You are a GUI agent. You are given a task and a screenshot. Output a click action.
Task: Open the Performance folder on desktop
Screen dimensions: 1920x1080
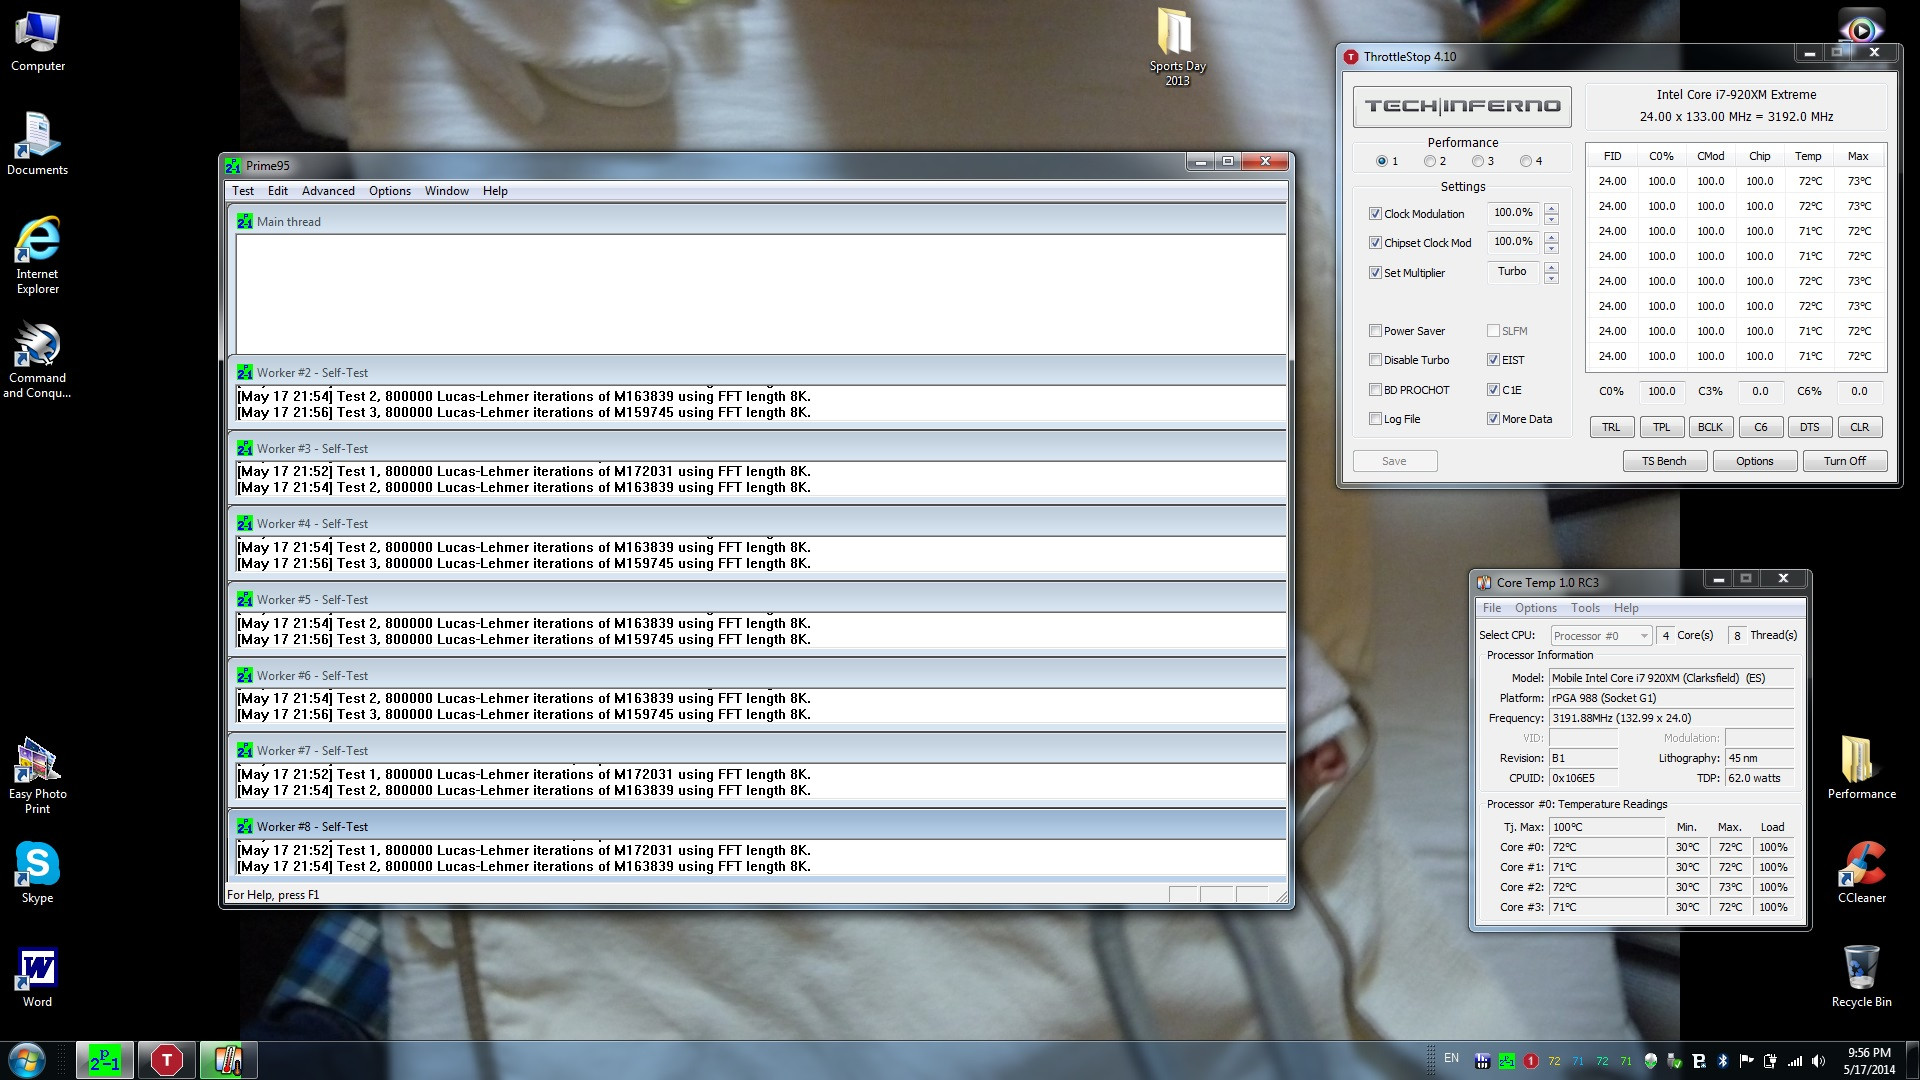click(x=1861, y=768)
